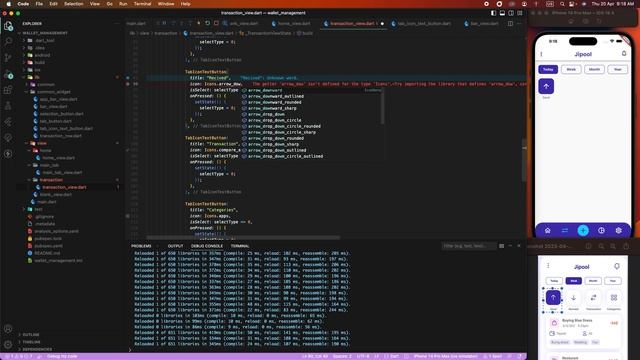This screenshot has width=640, height=360.
Task: Click the editor horizontal scrollbar
Action: point(243,238)
